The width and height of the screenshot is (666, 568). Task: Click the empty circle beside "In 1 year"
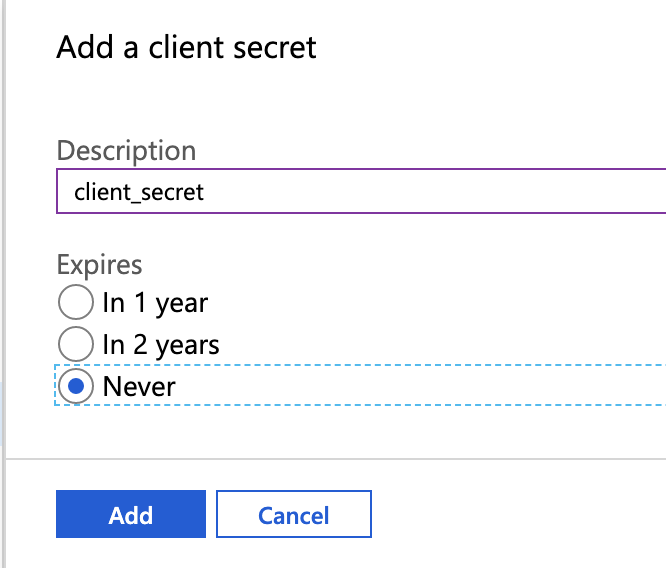(x=76, y=302)
